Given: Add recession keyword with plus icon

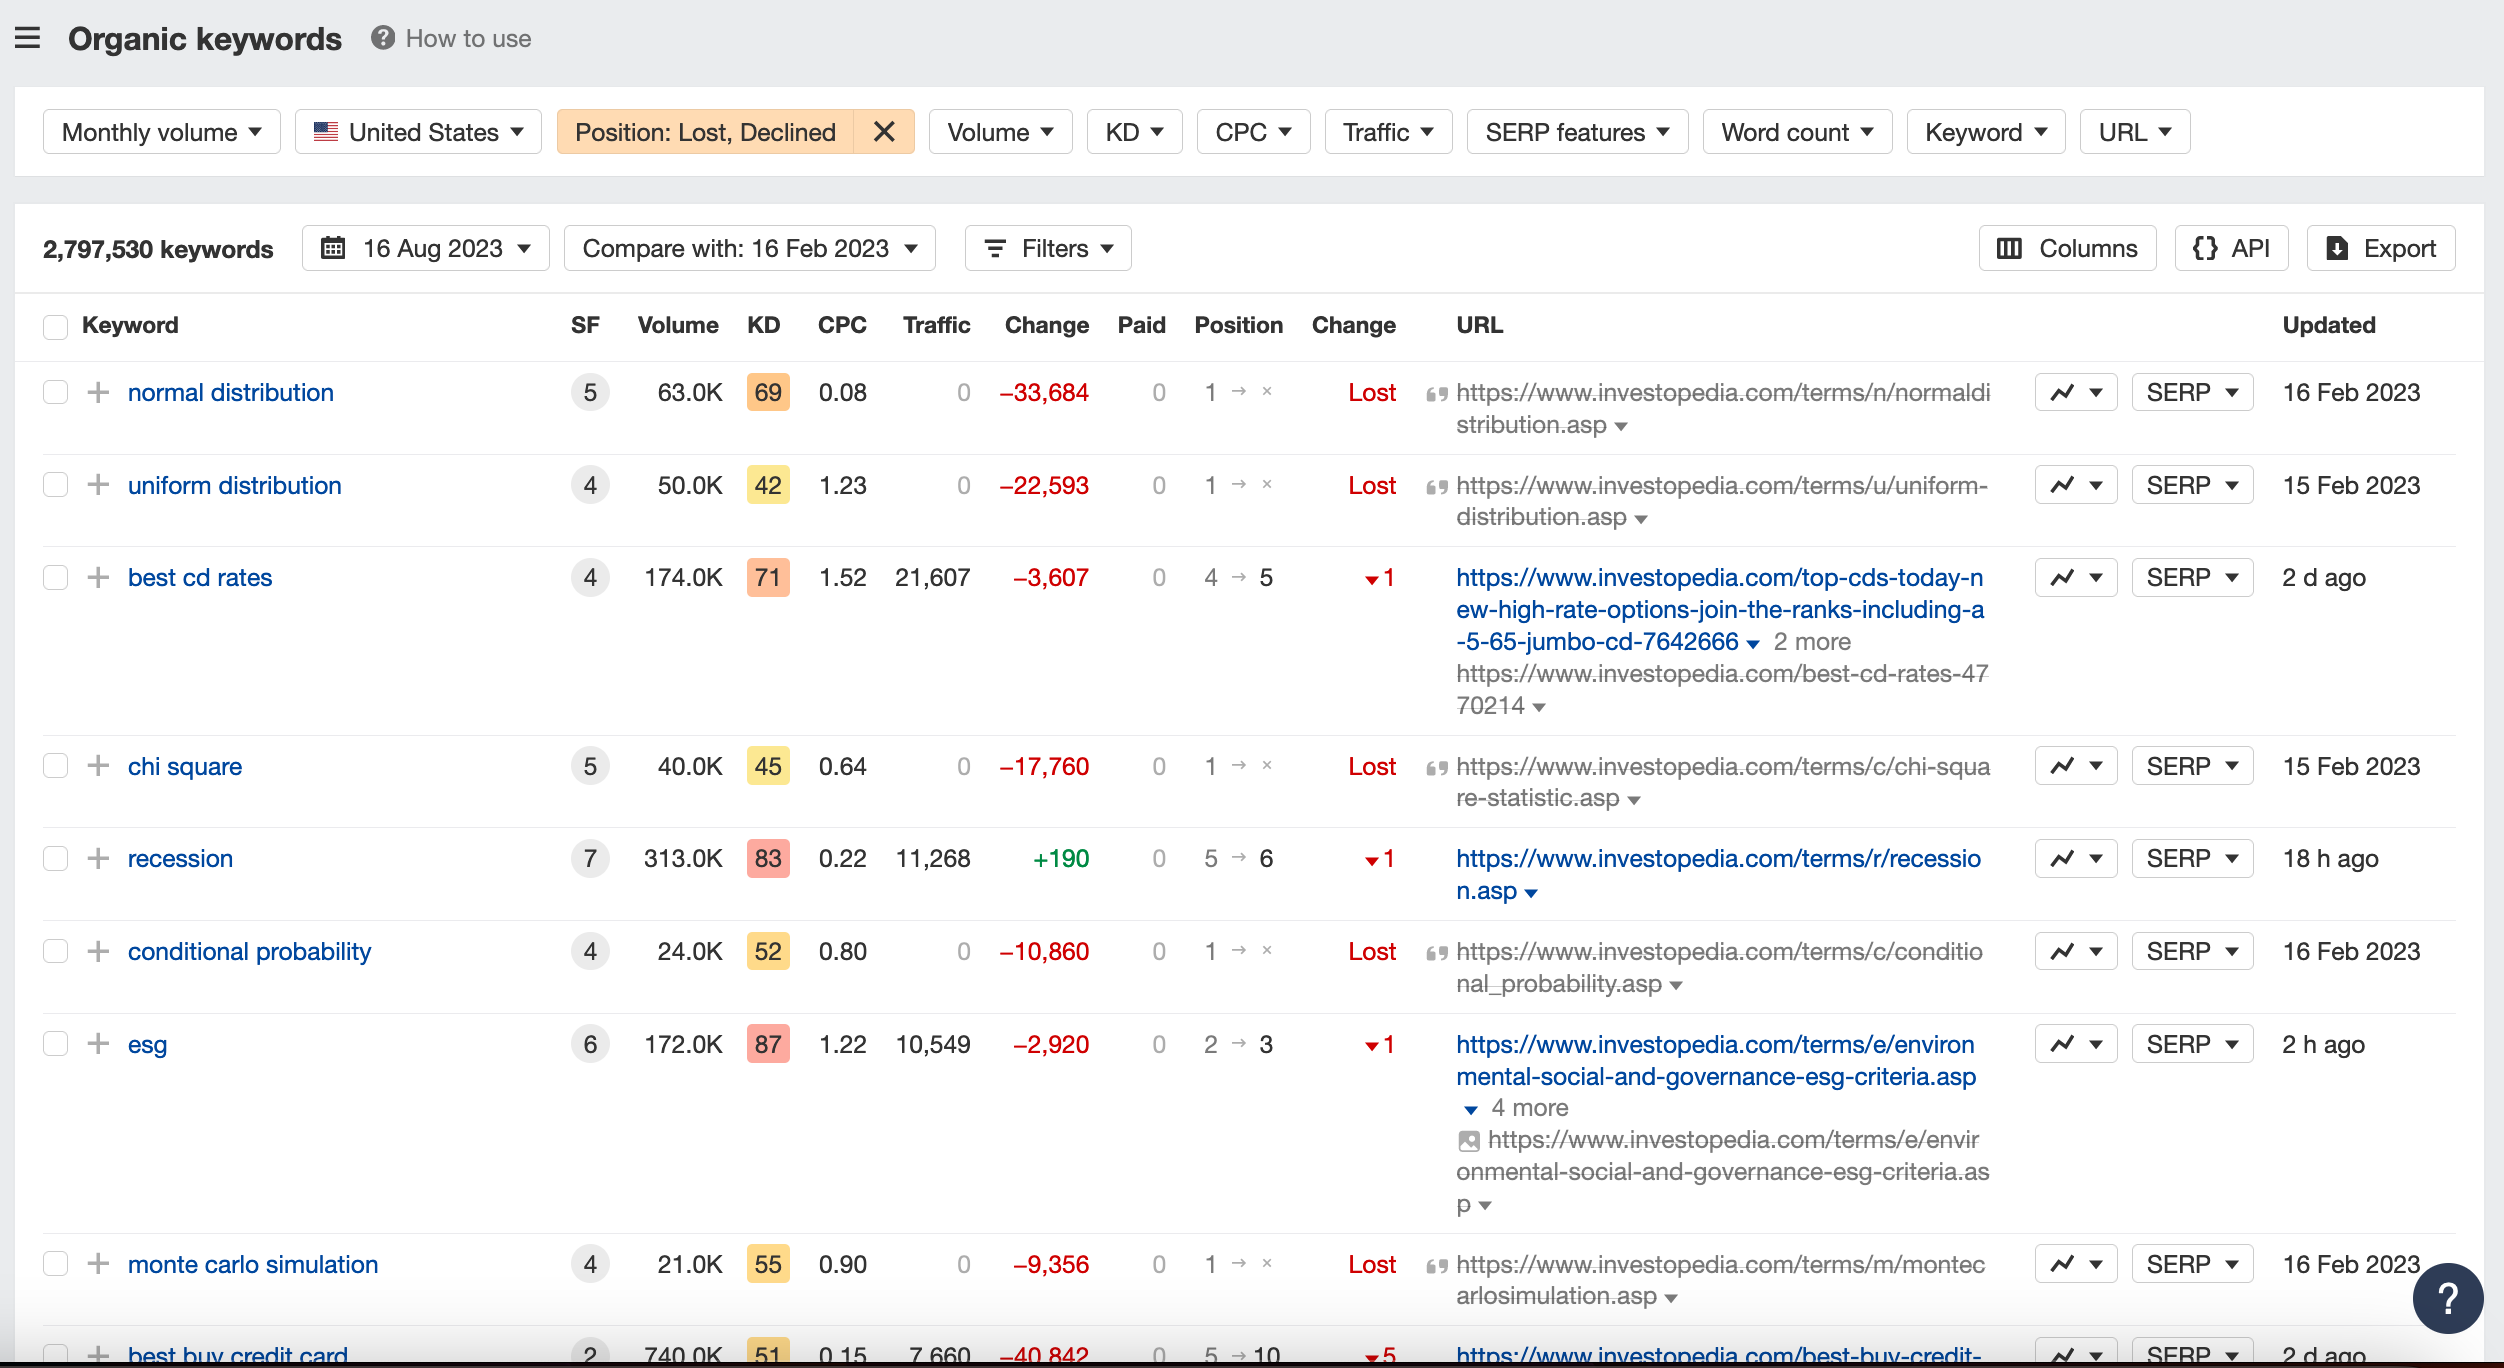Looking at the screenshot, I should (x=98, y=858).
